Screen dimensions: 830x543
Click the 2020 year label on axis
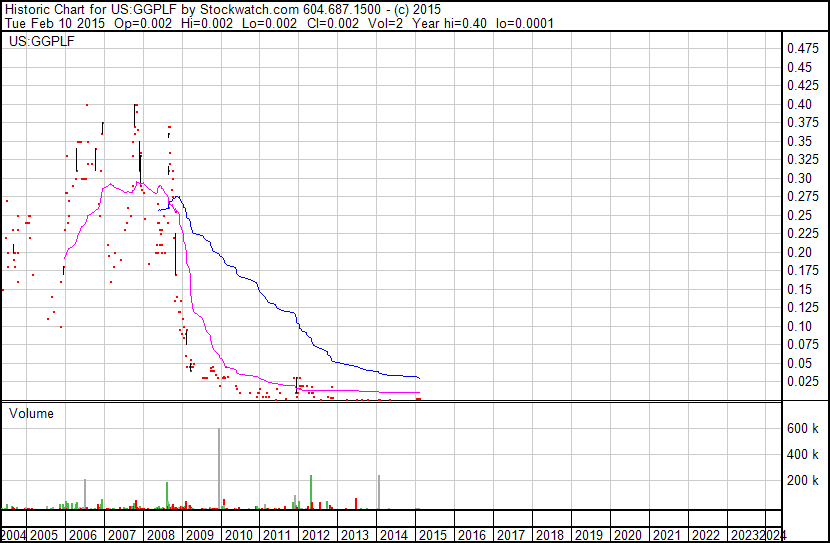tap(628, 535)
